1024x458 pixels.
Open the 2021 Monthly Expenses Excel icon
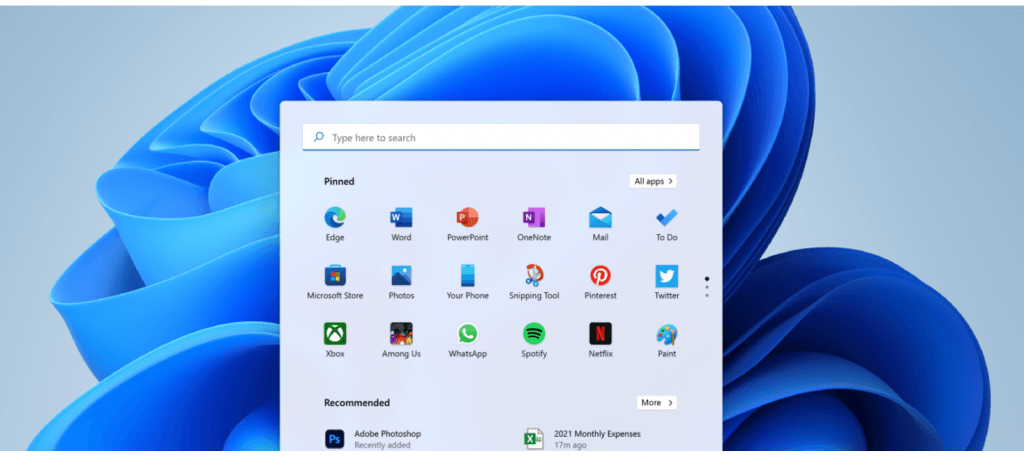[534, 438]
